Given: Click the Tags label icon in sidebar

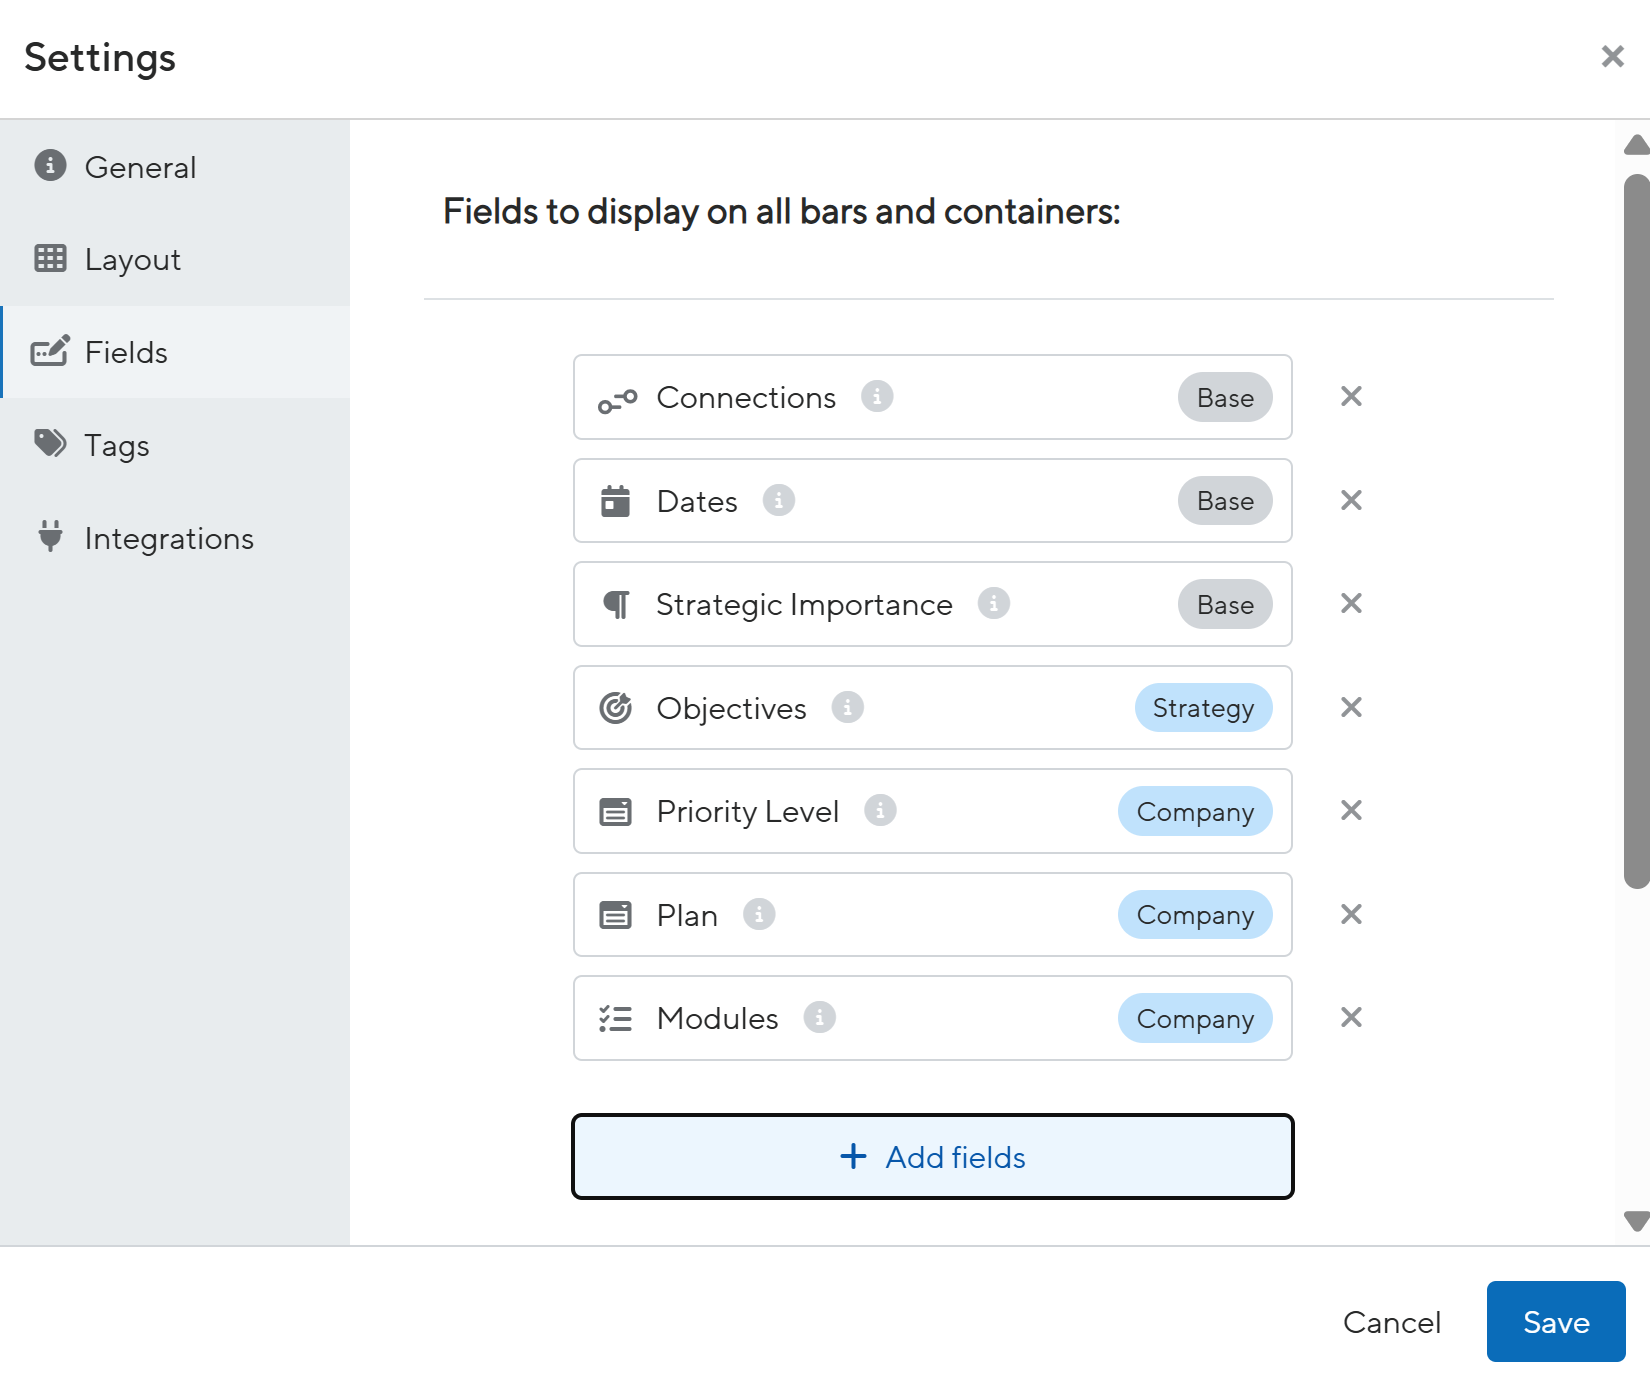Looking at the screenshot, I should [48, 445].
